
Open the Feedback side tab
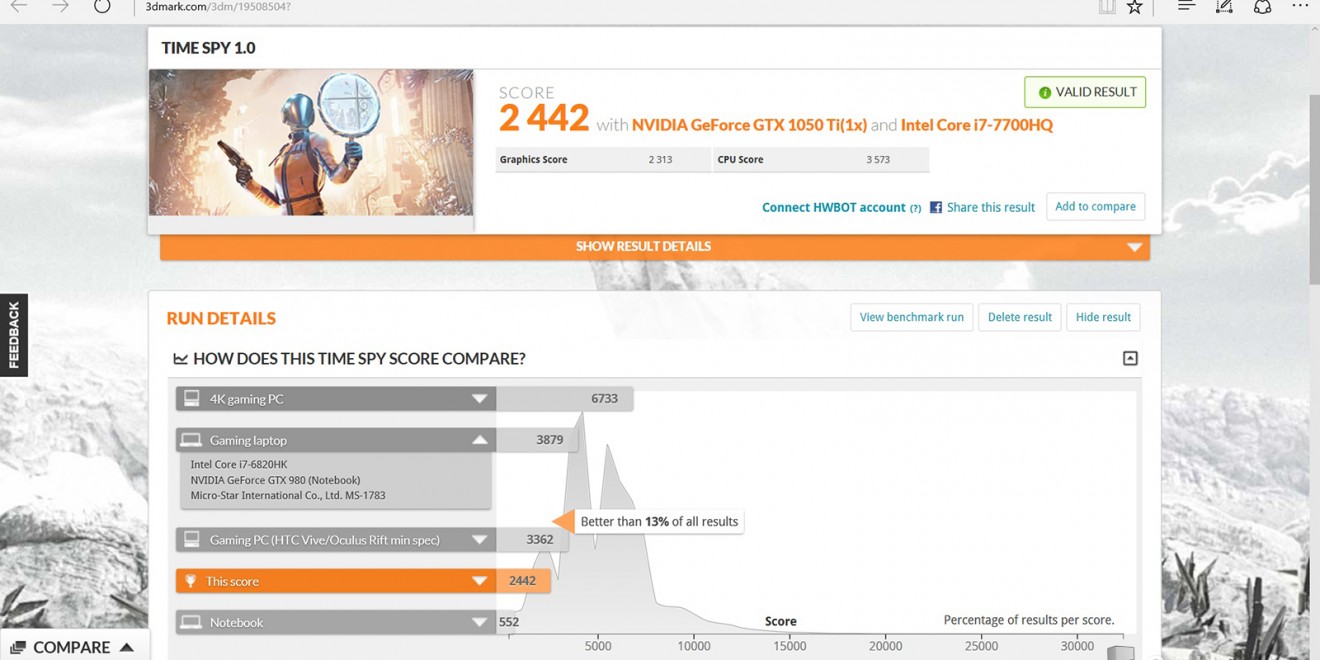[x=14, y=335]
